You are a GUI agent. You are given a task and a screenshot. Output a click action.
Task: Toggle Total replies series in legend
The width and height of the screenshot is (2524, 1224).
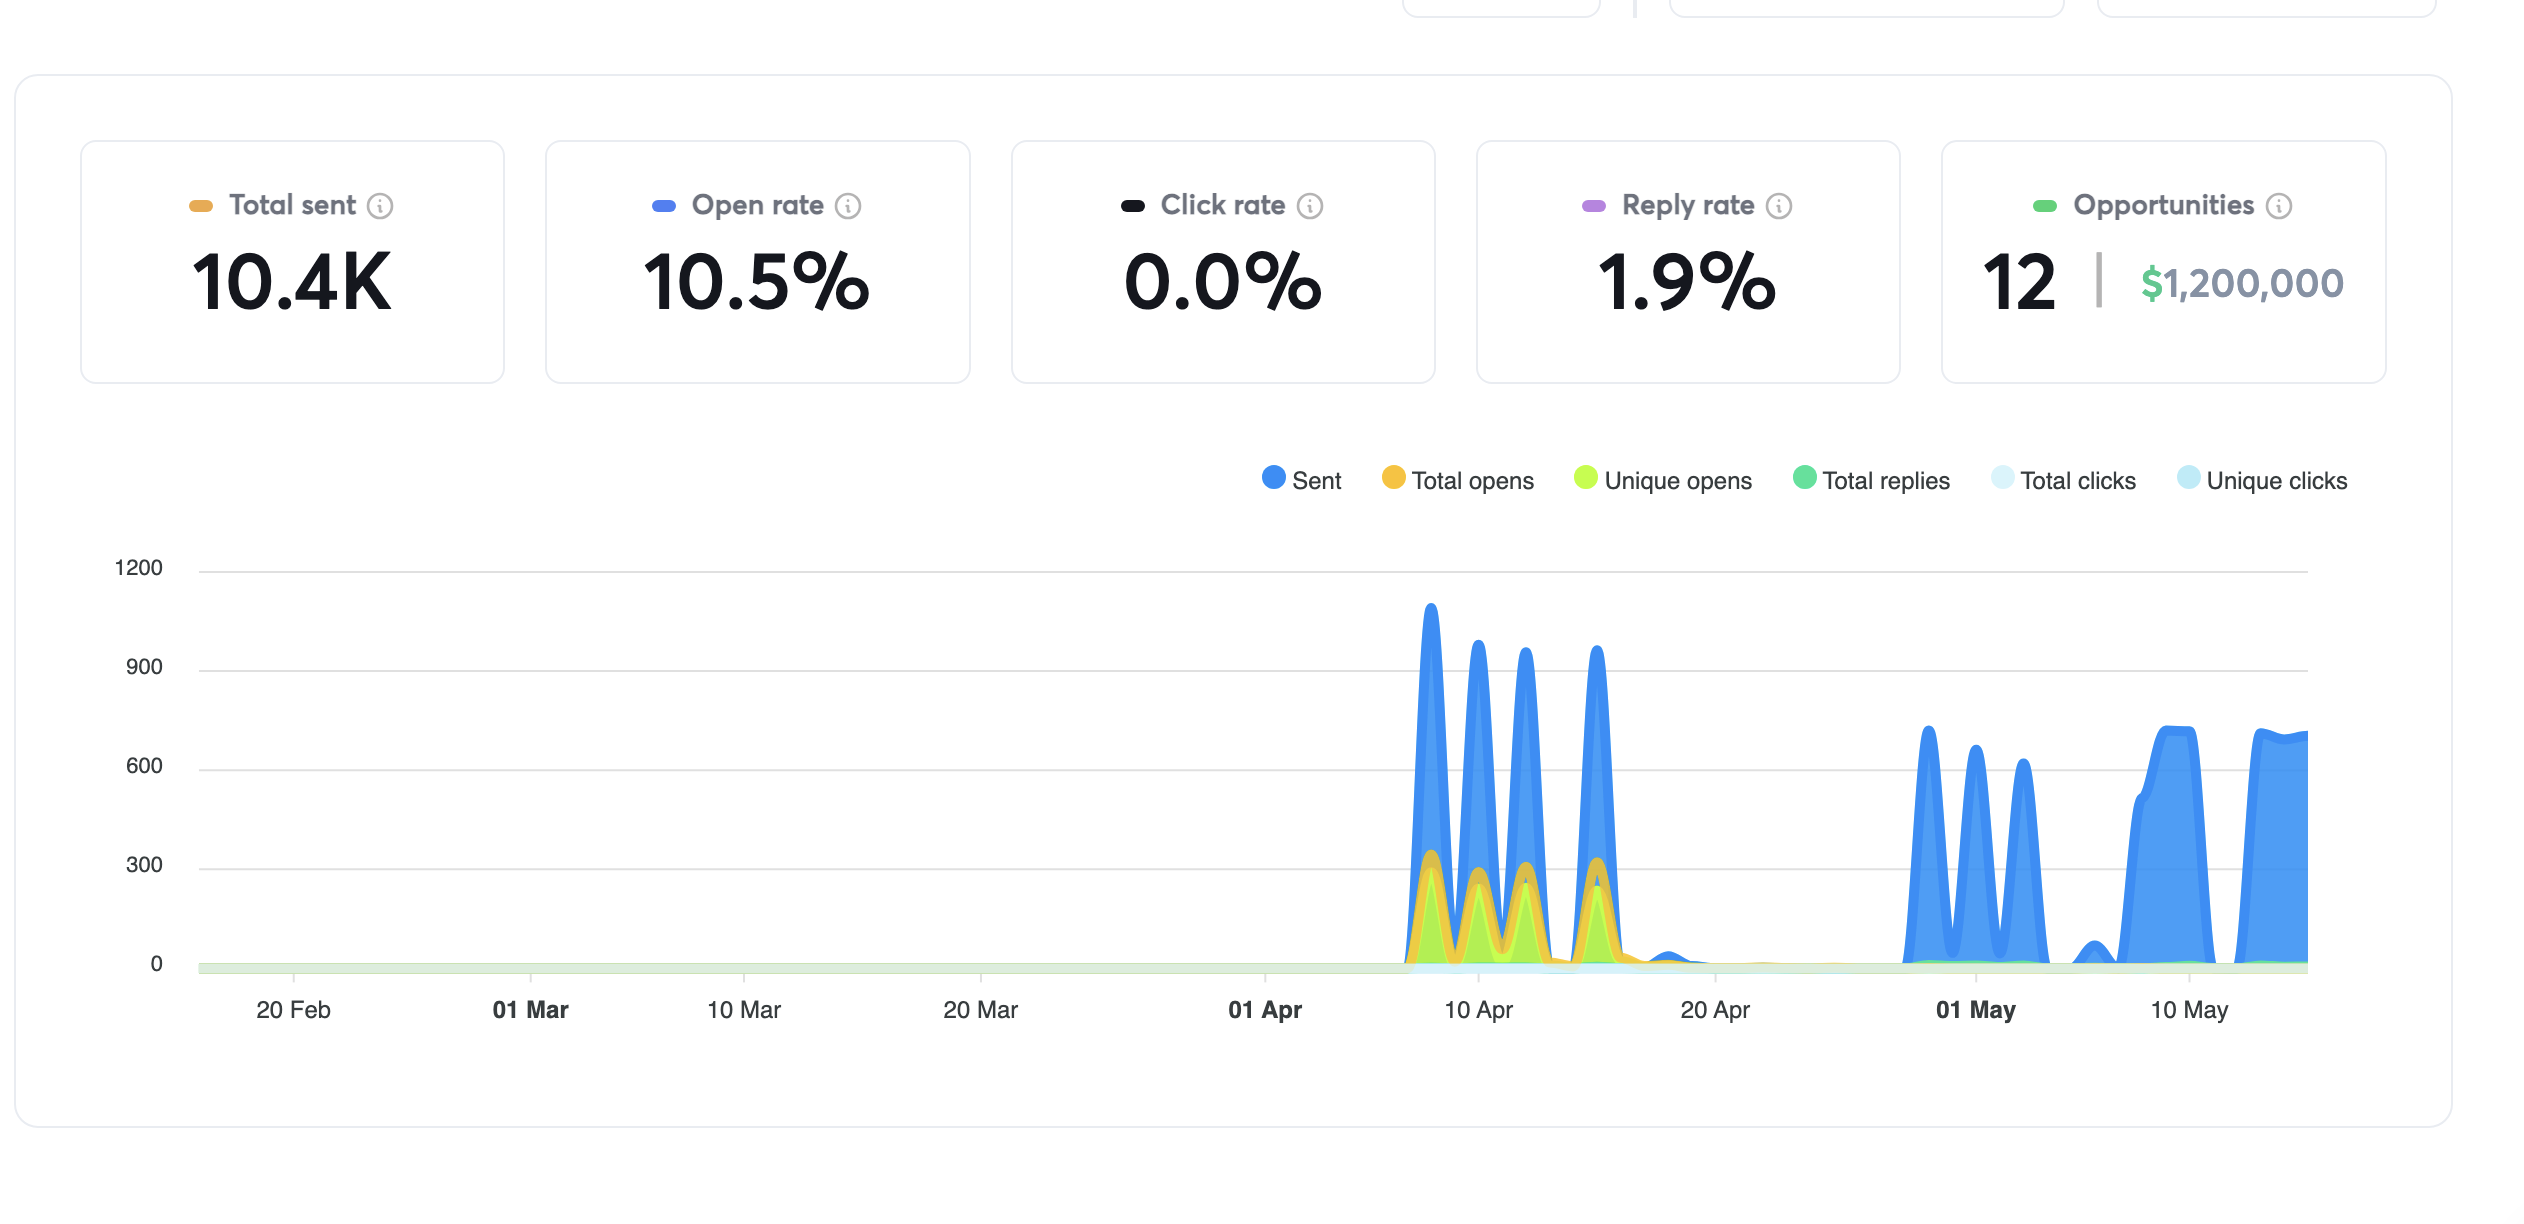click(x=1871, y=480)
